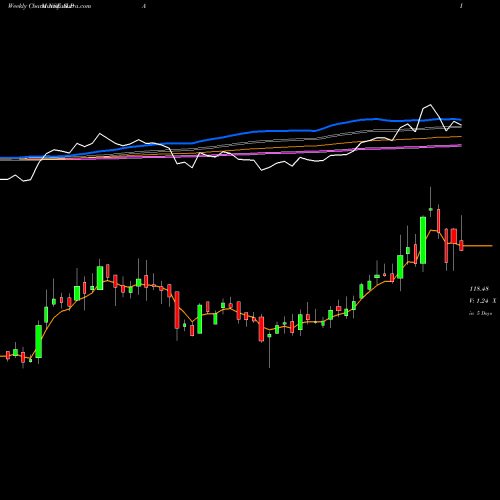Viewport: 500px width, 500px height.
Task: Select the tallest green candle near the chart peak
Action: point(423,240)
